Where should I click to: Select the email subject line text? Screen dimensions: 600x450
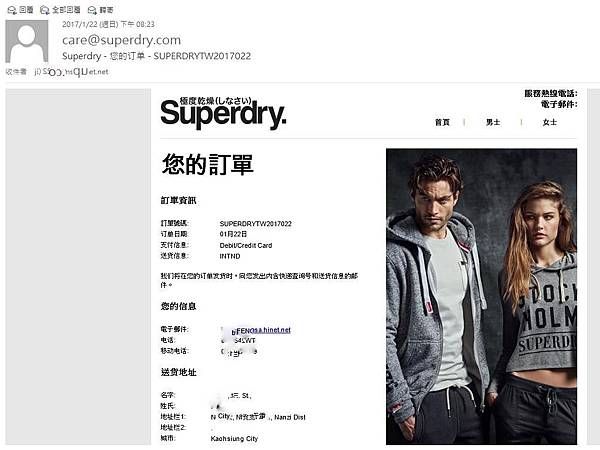click(x=157, y=56)
